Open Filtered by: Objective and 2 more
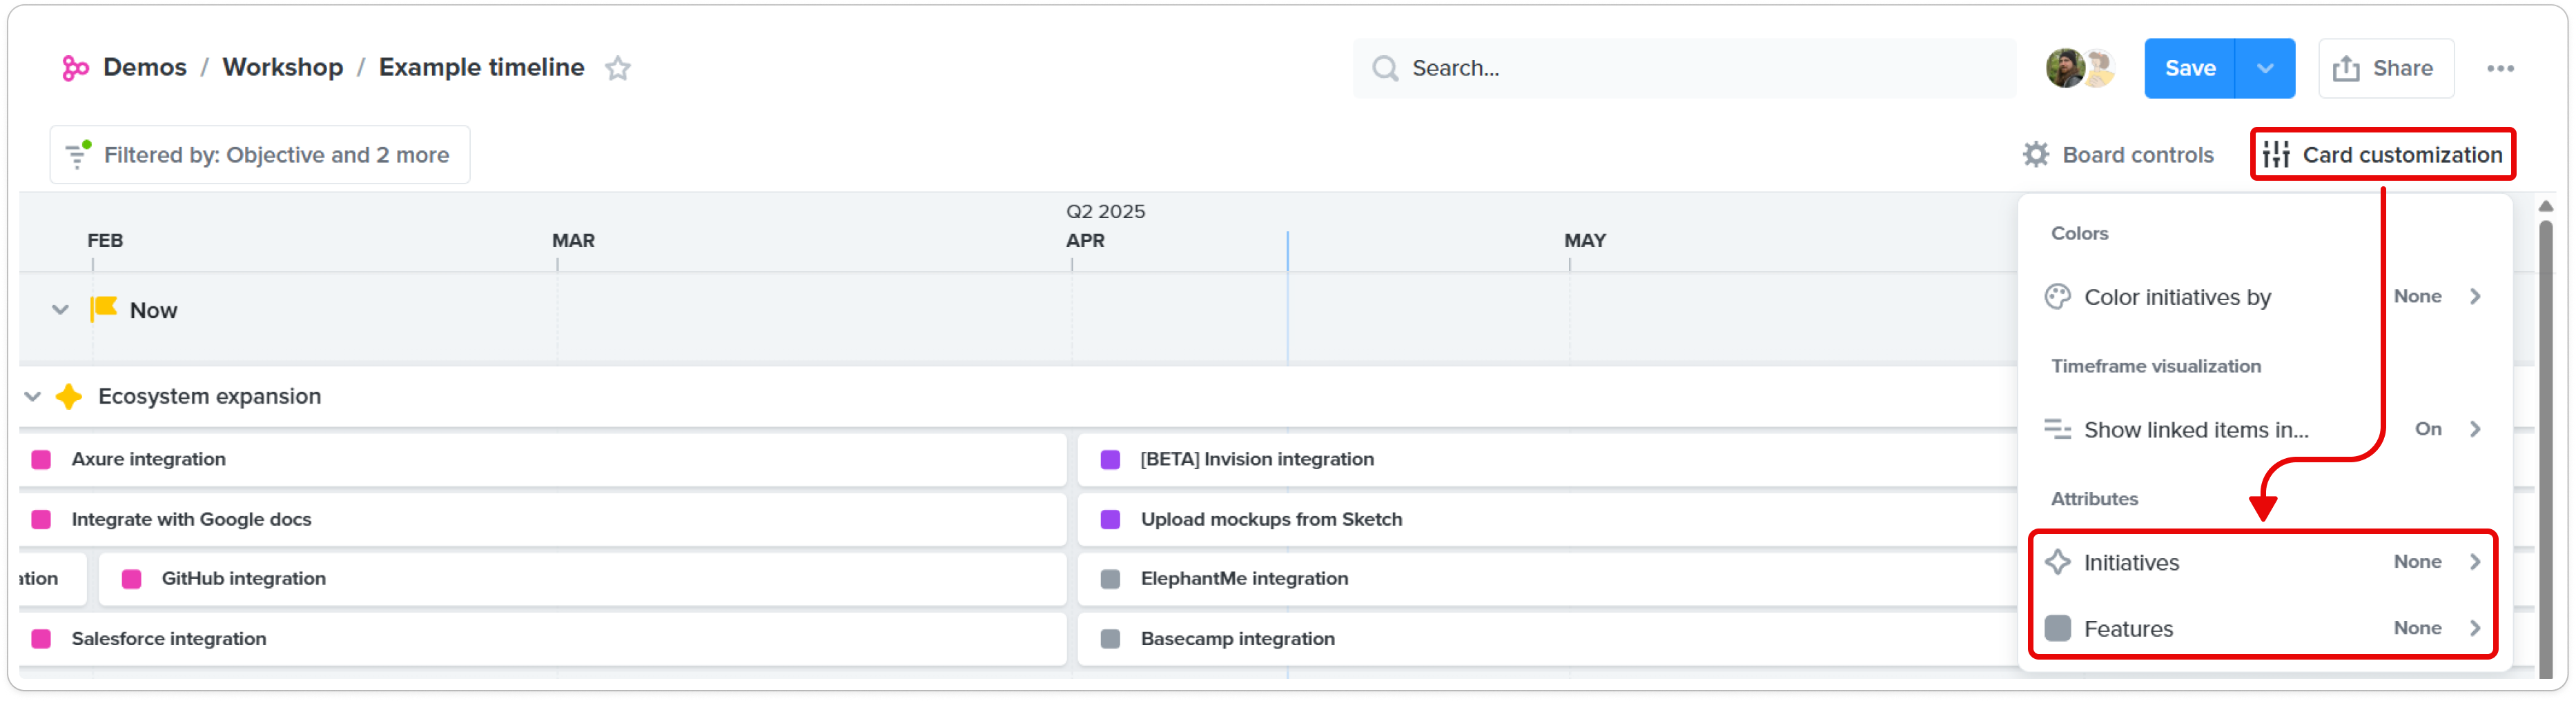The image size is (2576, 701). coord(260,154)
